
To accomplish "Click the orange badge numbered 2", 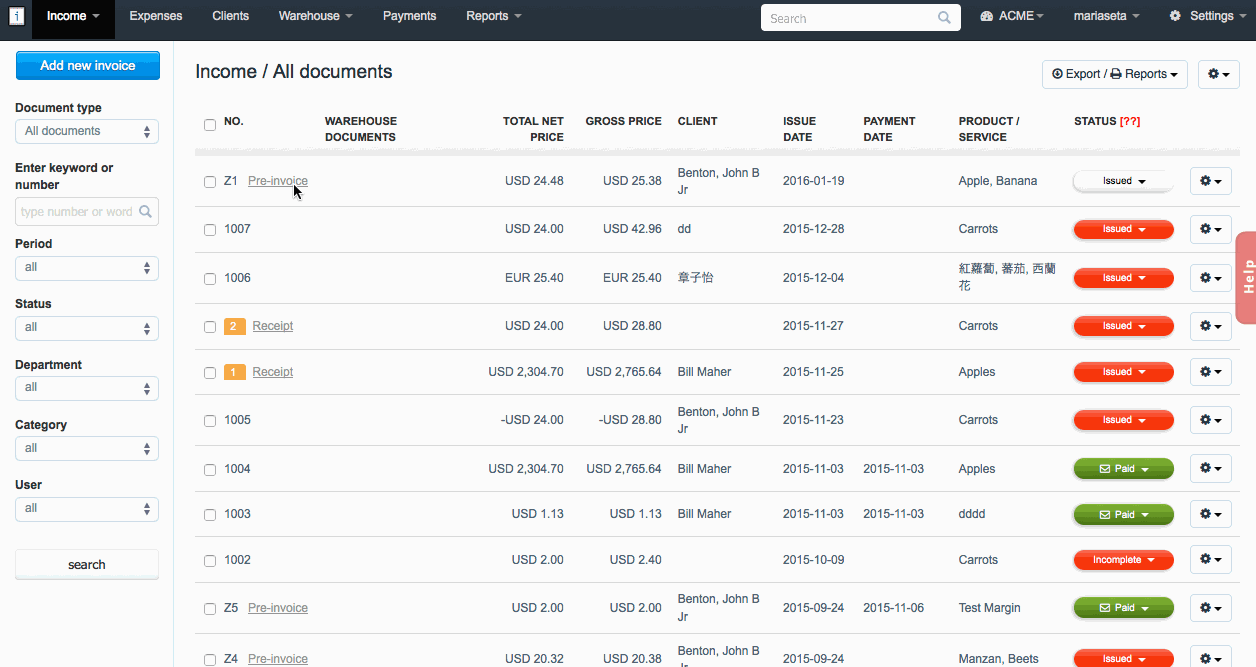I will coord(234,326).
